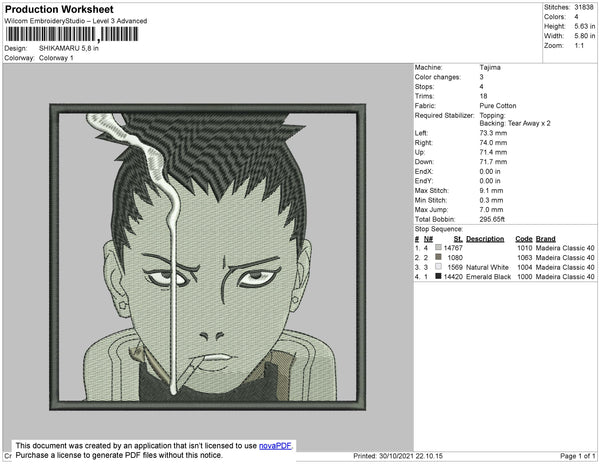Image resolution: width=600 pixels, height=464 pixels.
Task: Click Total Bobbin value '295.65ft'
Action: (x=492, y=219)
